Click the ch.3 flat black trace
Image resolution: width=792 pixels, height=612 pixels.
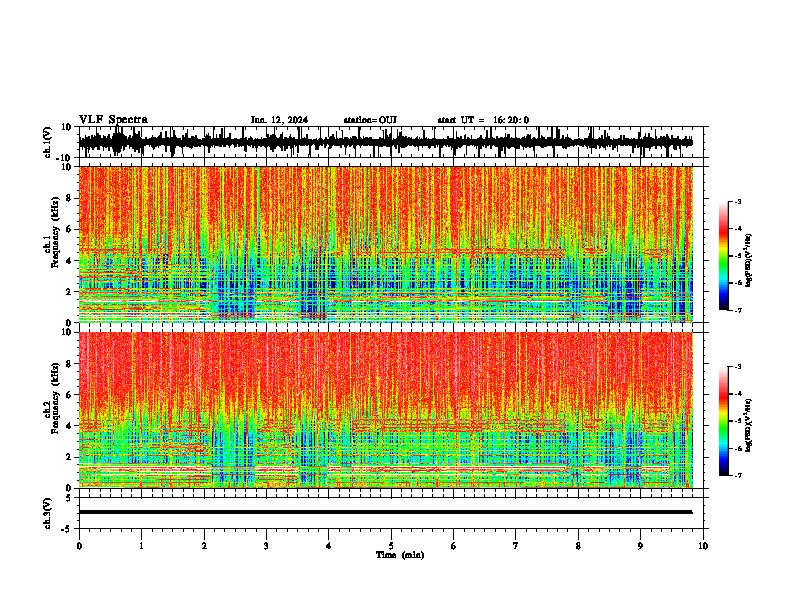tap(385, 512)
